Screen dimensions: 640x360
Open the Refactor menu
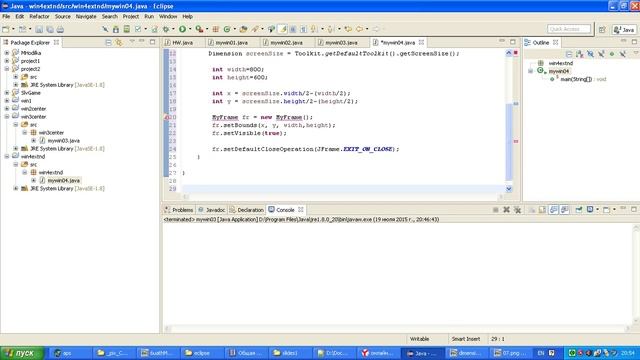[39, 16]
